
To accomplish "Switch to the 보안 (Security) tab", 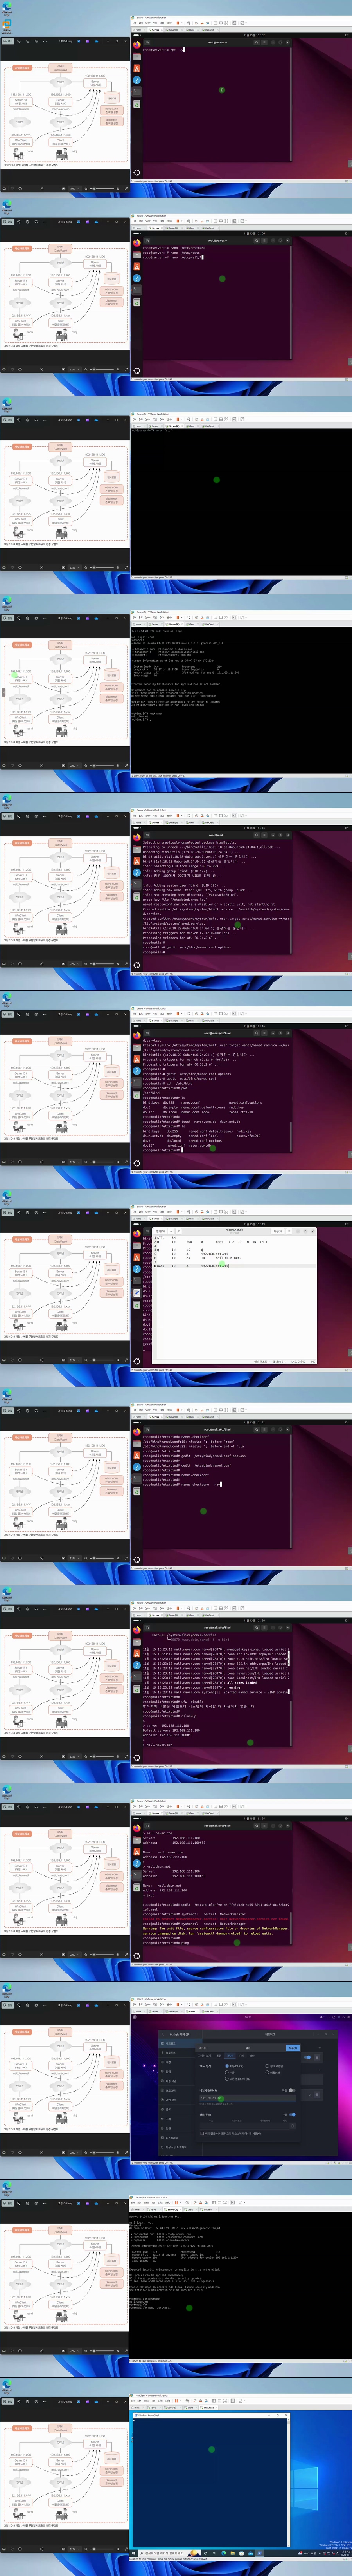I will tap(252, 2055).
